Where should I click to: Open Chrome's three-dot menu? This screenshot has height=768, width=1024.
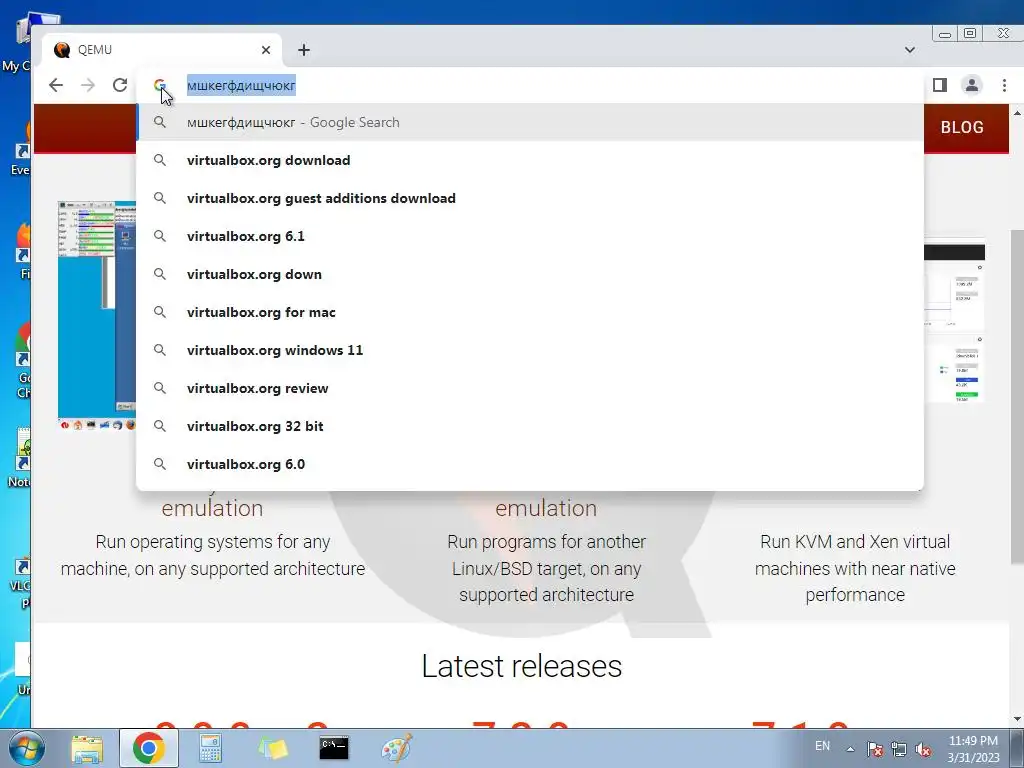point(1004,85)
